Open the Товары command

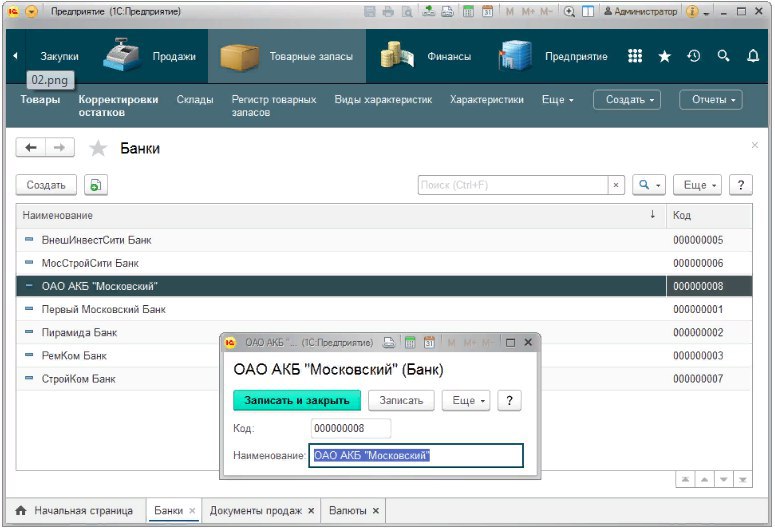pos(40,99)
